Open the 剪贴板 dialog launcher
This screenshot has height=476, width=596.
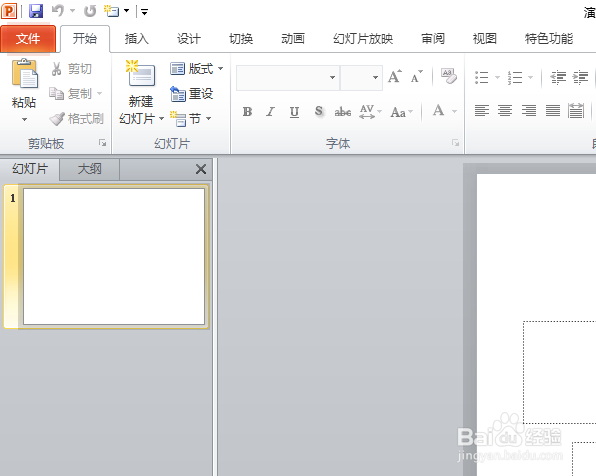[x=103, y=143]
